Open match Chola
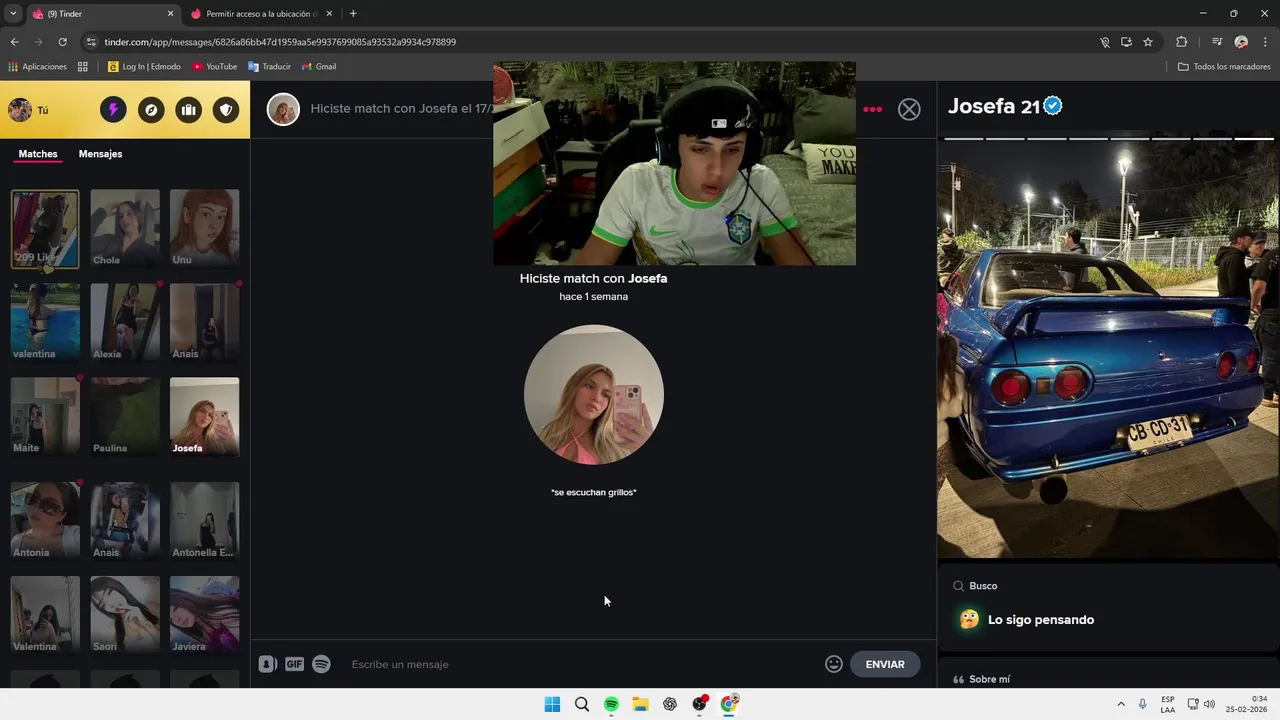Viewport: 1280px width, 720px height. 125,229
